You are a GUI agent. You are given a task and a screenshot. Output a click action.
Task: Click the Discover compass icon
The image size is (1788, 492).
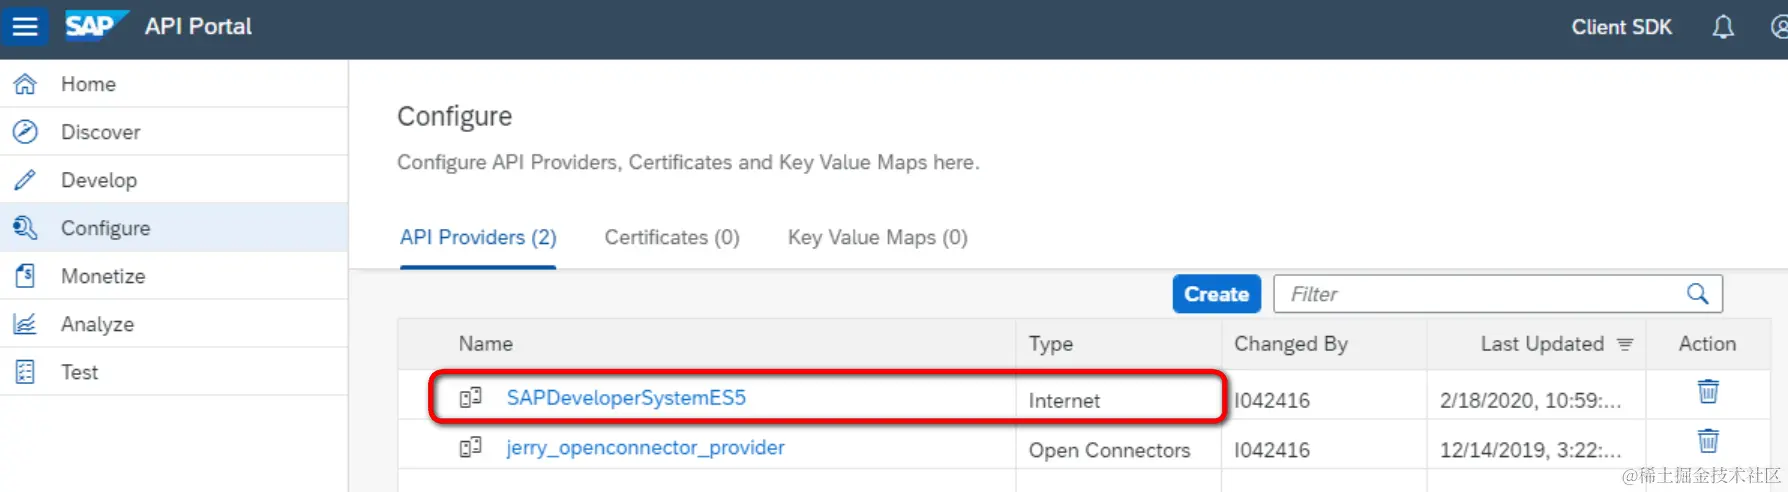pos(25,132)
